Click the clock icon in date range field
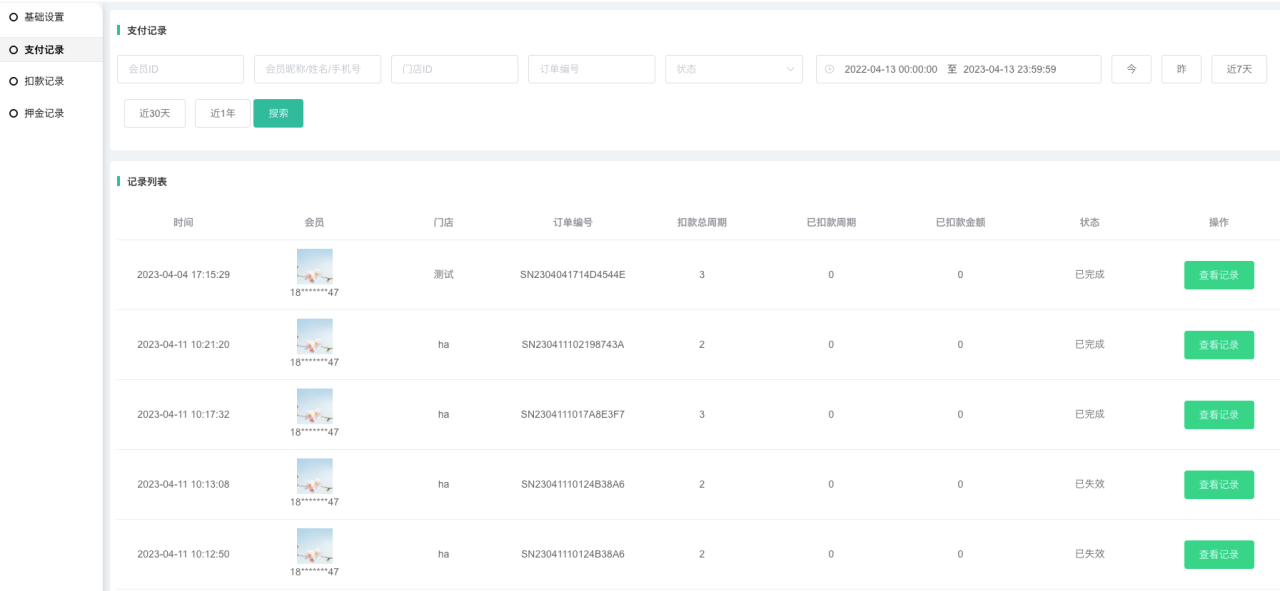Image resolution: width=1280 pixels, height=591 pixels. tap(829, 69)
